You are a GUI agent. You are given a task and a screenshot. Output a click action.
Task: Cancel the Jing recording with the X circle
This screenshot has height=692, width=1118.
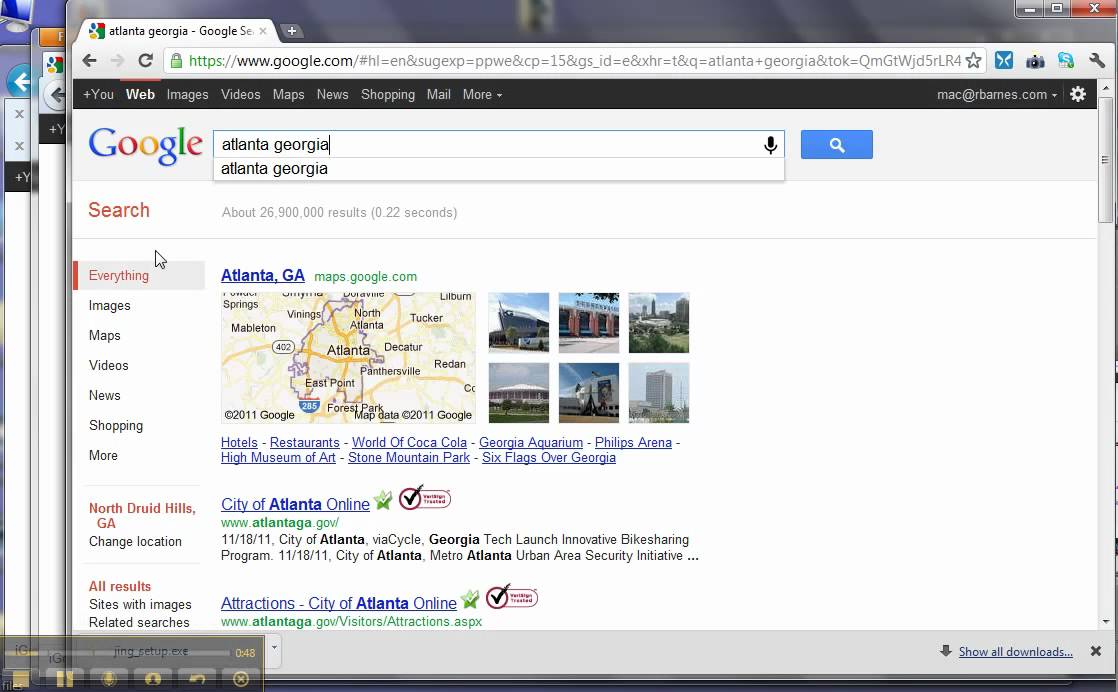[x=241, y=679]
